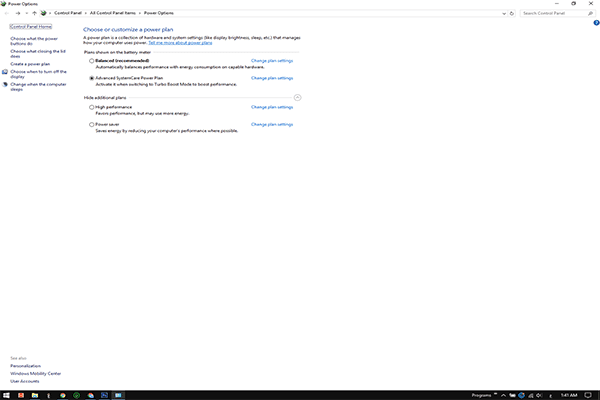
Task: Select the Balanced (recommended) power plan
Action: [91, 61]
